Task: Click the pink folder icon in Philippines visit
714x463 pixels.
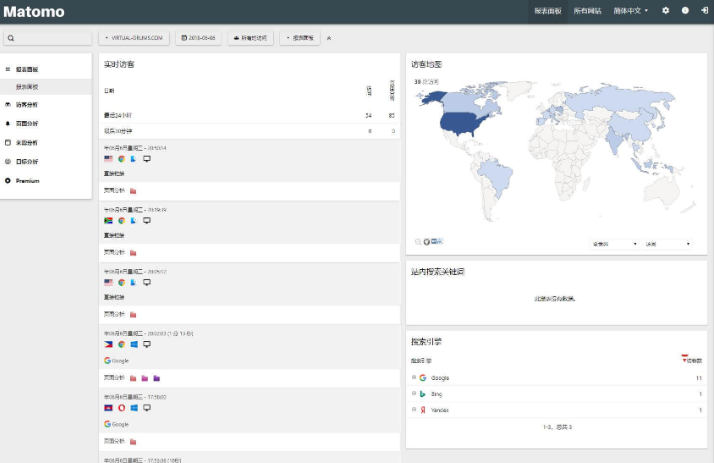Action: (x=145, y=378)
